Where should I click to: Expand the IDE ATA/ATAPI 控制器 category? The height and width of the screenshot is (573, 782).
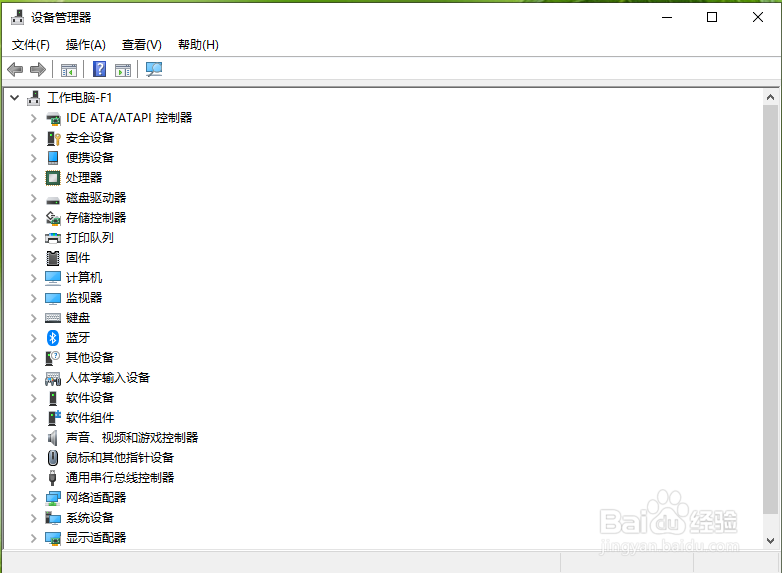(x=33, y=118)
